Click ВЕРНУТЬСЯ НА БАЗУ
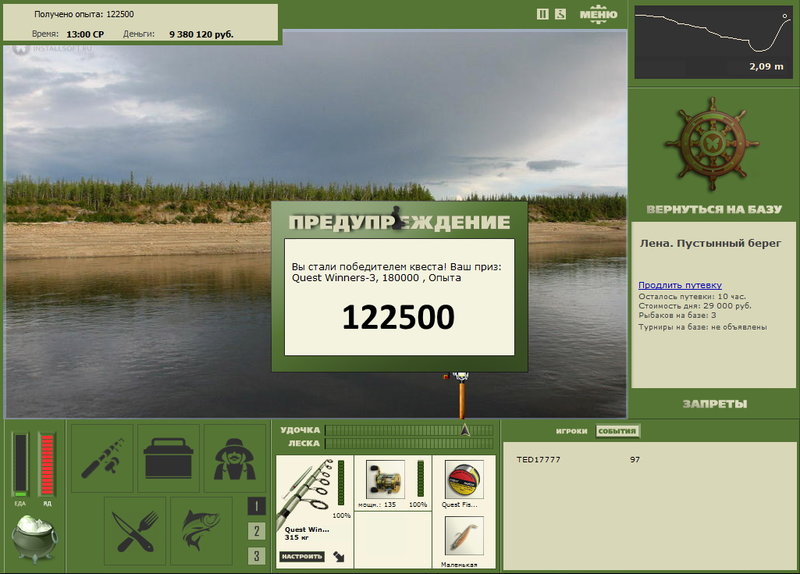This screenshot has height=574, width=800. click(x=714, y=209)
